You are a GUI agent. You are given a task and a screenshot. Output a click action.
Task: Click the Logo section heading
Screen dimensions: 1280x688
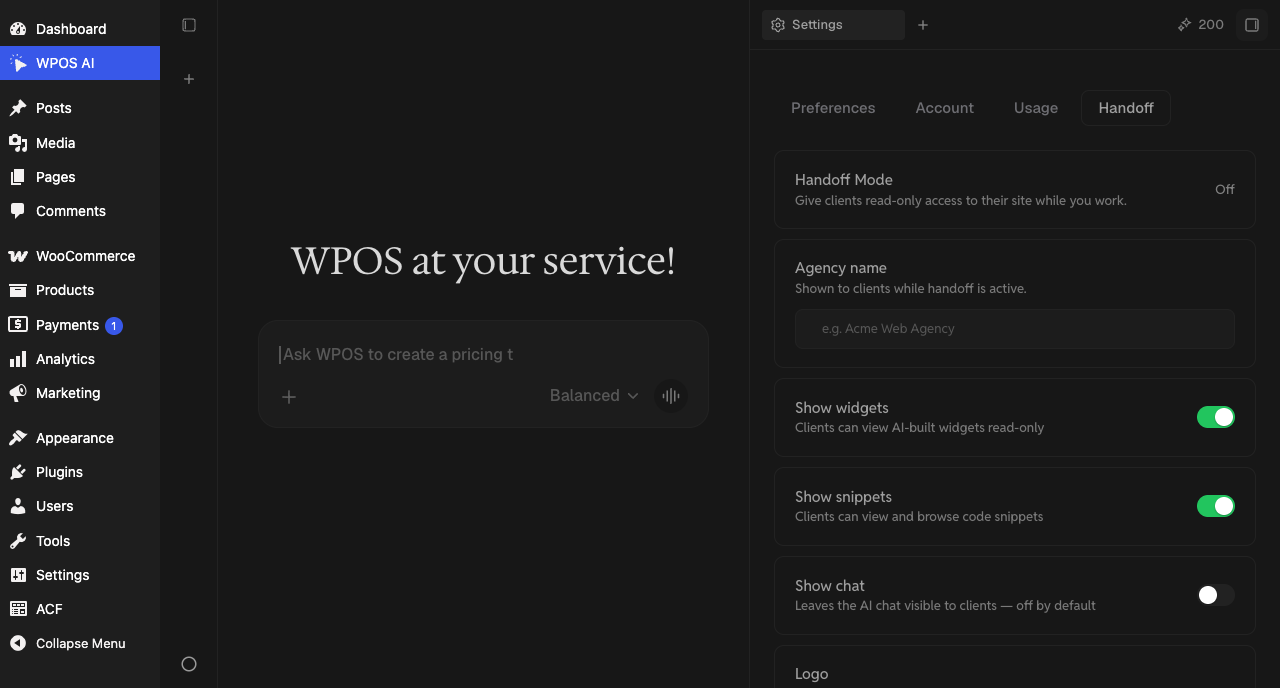point(811,674)
